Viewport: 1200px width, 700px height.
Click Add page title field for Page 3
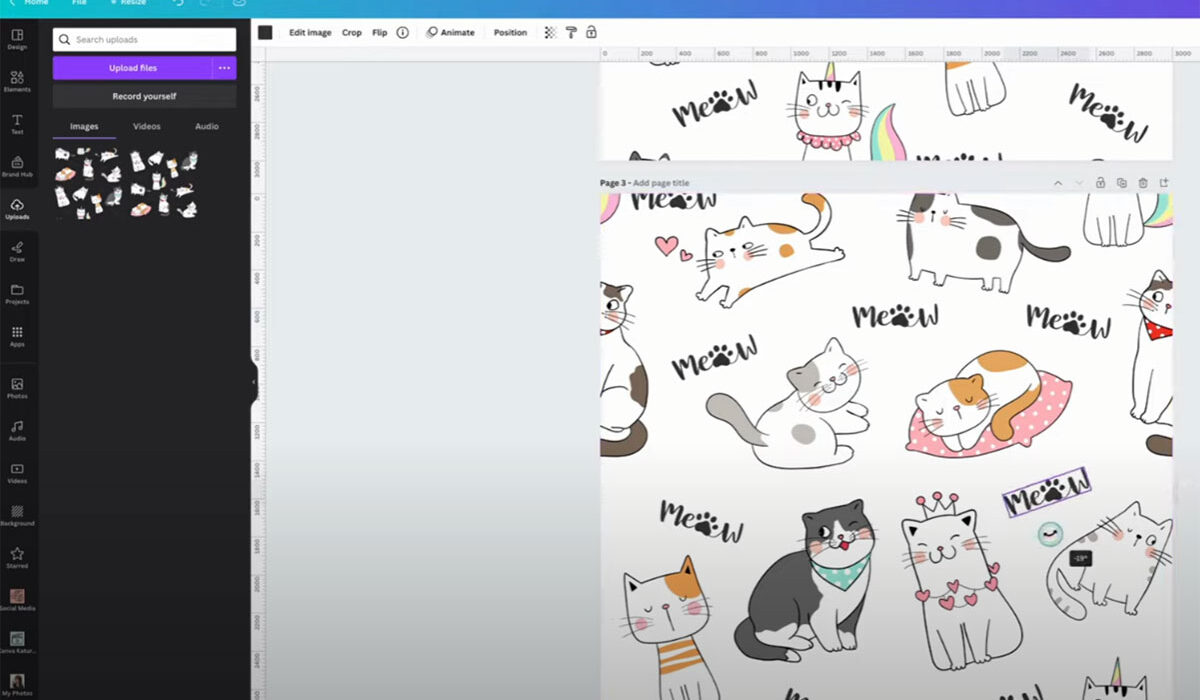(x=661, y=183)
